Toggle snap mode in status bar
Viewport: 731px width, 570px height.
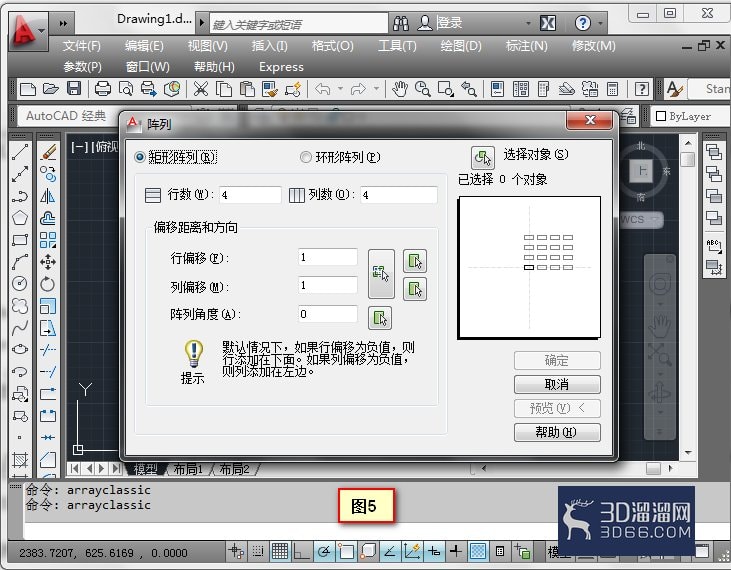[x=258, y=551]
